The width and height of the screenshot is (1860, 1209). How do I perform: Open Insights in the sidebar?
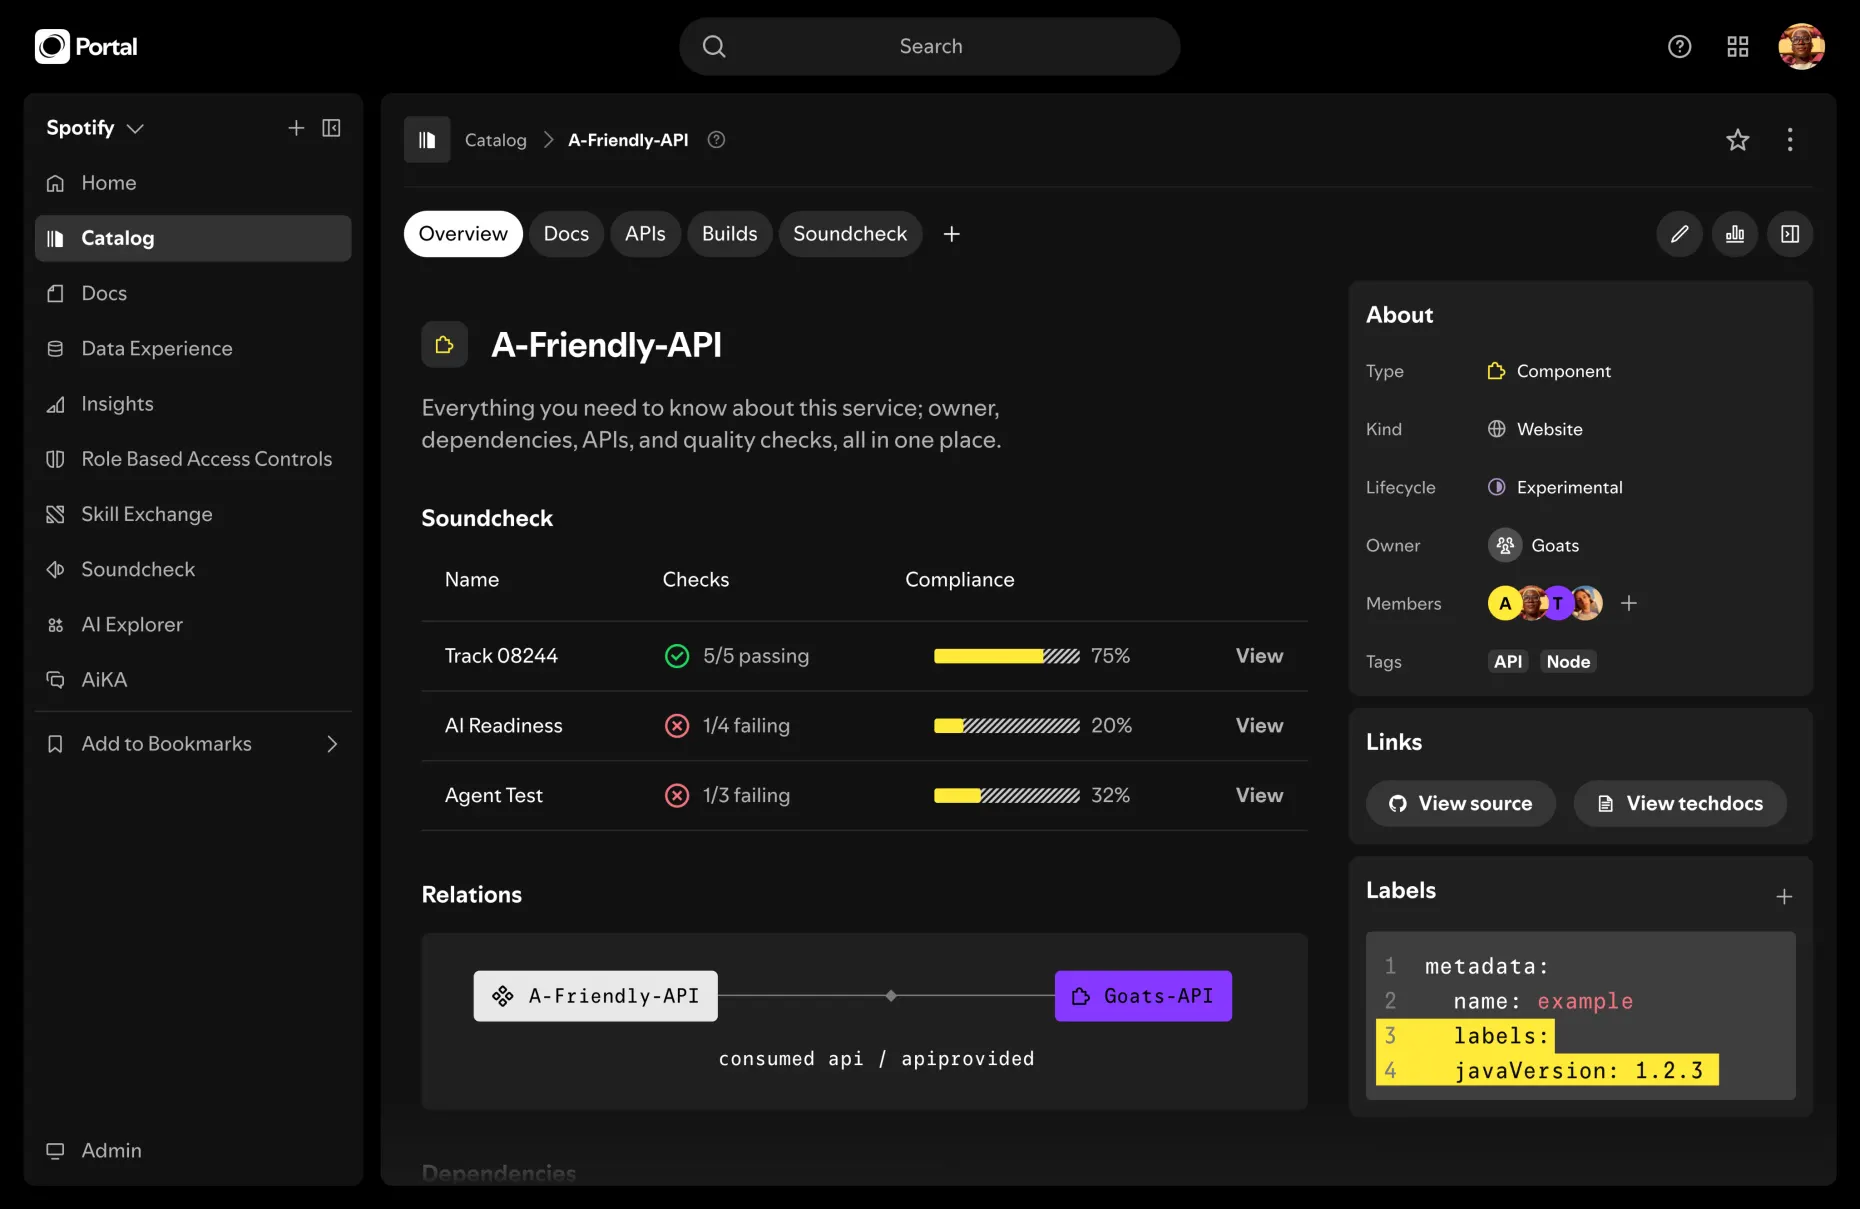(193, 404)
